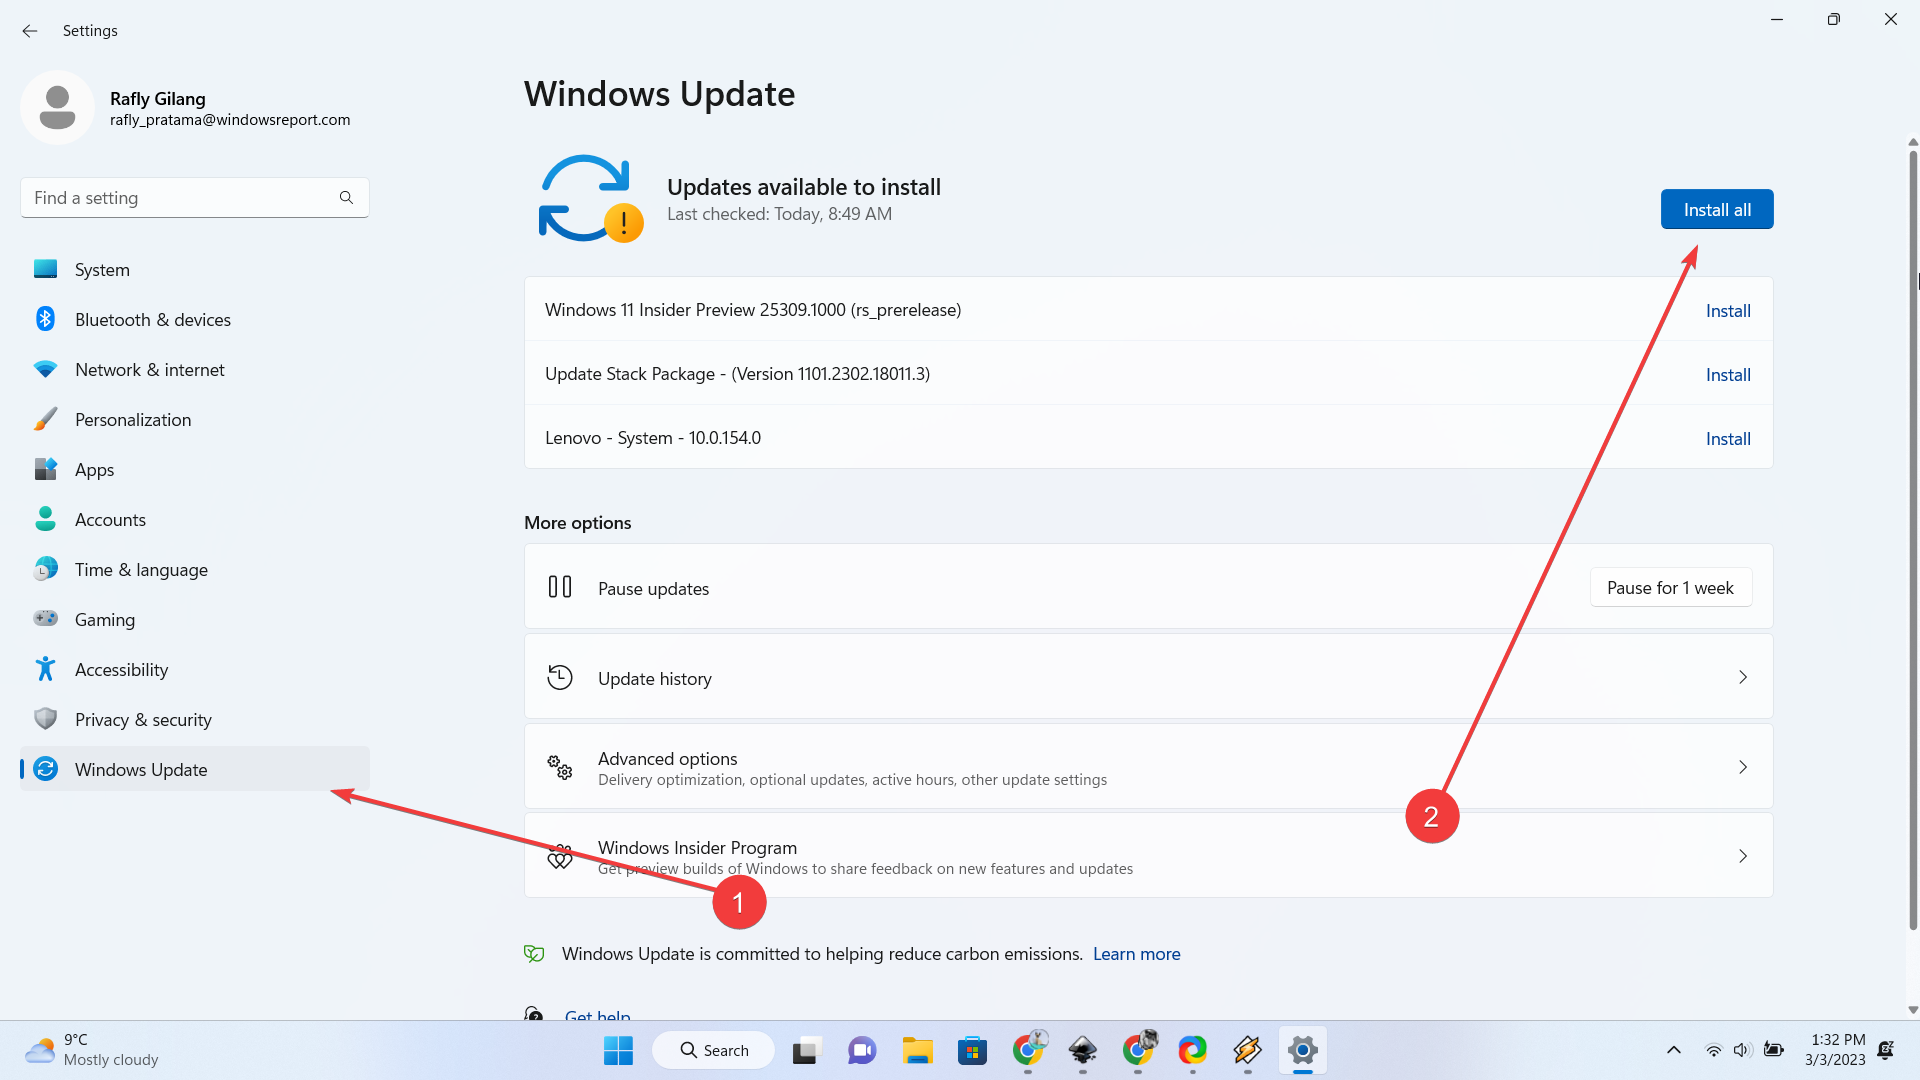Select the Privacy & security shield icon

46,719
